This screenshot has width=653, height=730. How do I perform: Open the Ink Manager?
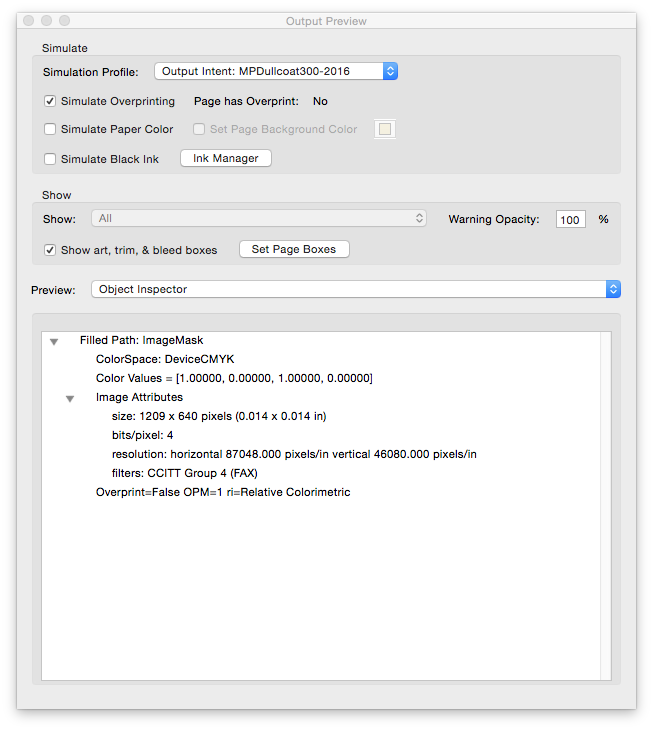tap(226, 158)
